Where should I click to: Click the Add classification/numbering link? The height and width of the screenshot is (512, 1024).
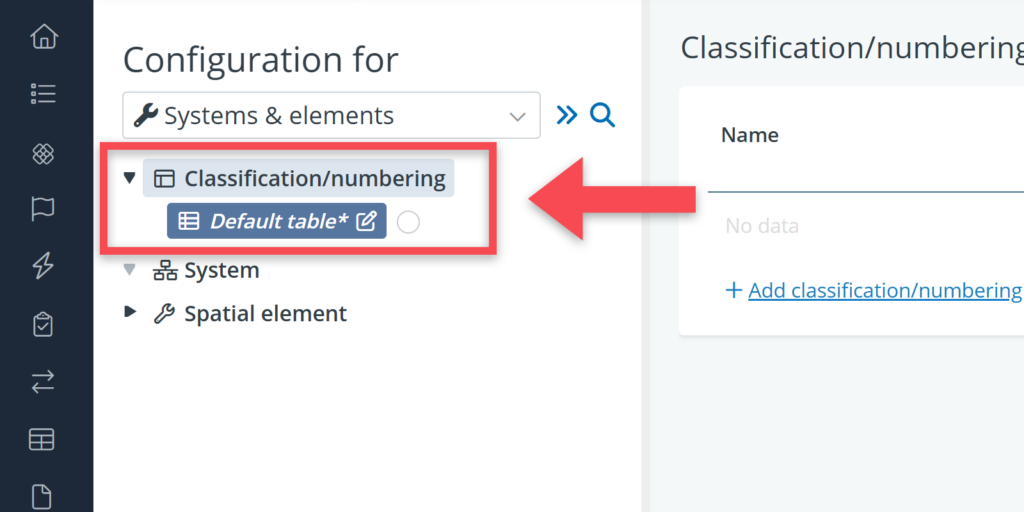click(x=884, y=290)
